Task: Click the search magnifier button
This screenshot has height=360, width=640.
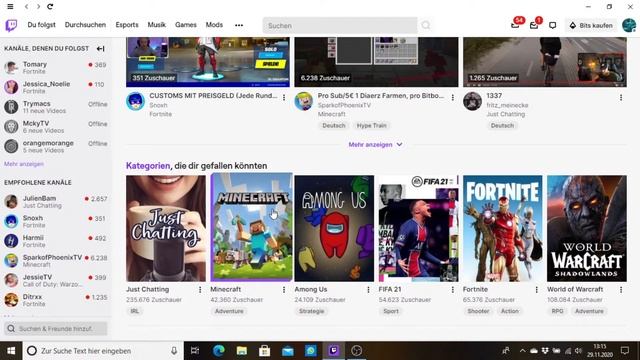Action: tap(426, 25)
